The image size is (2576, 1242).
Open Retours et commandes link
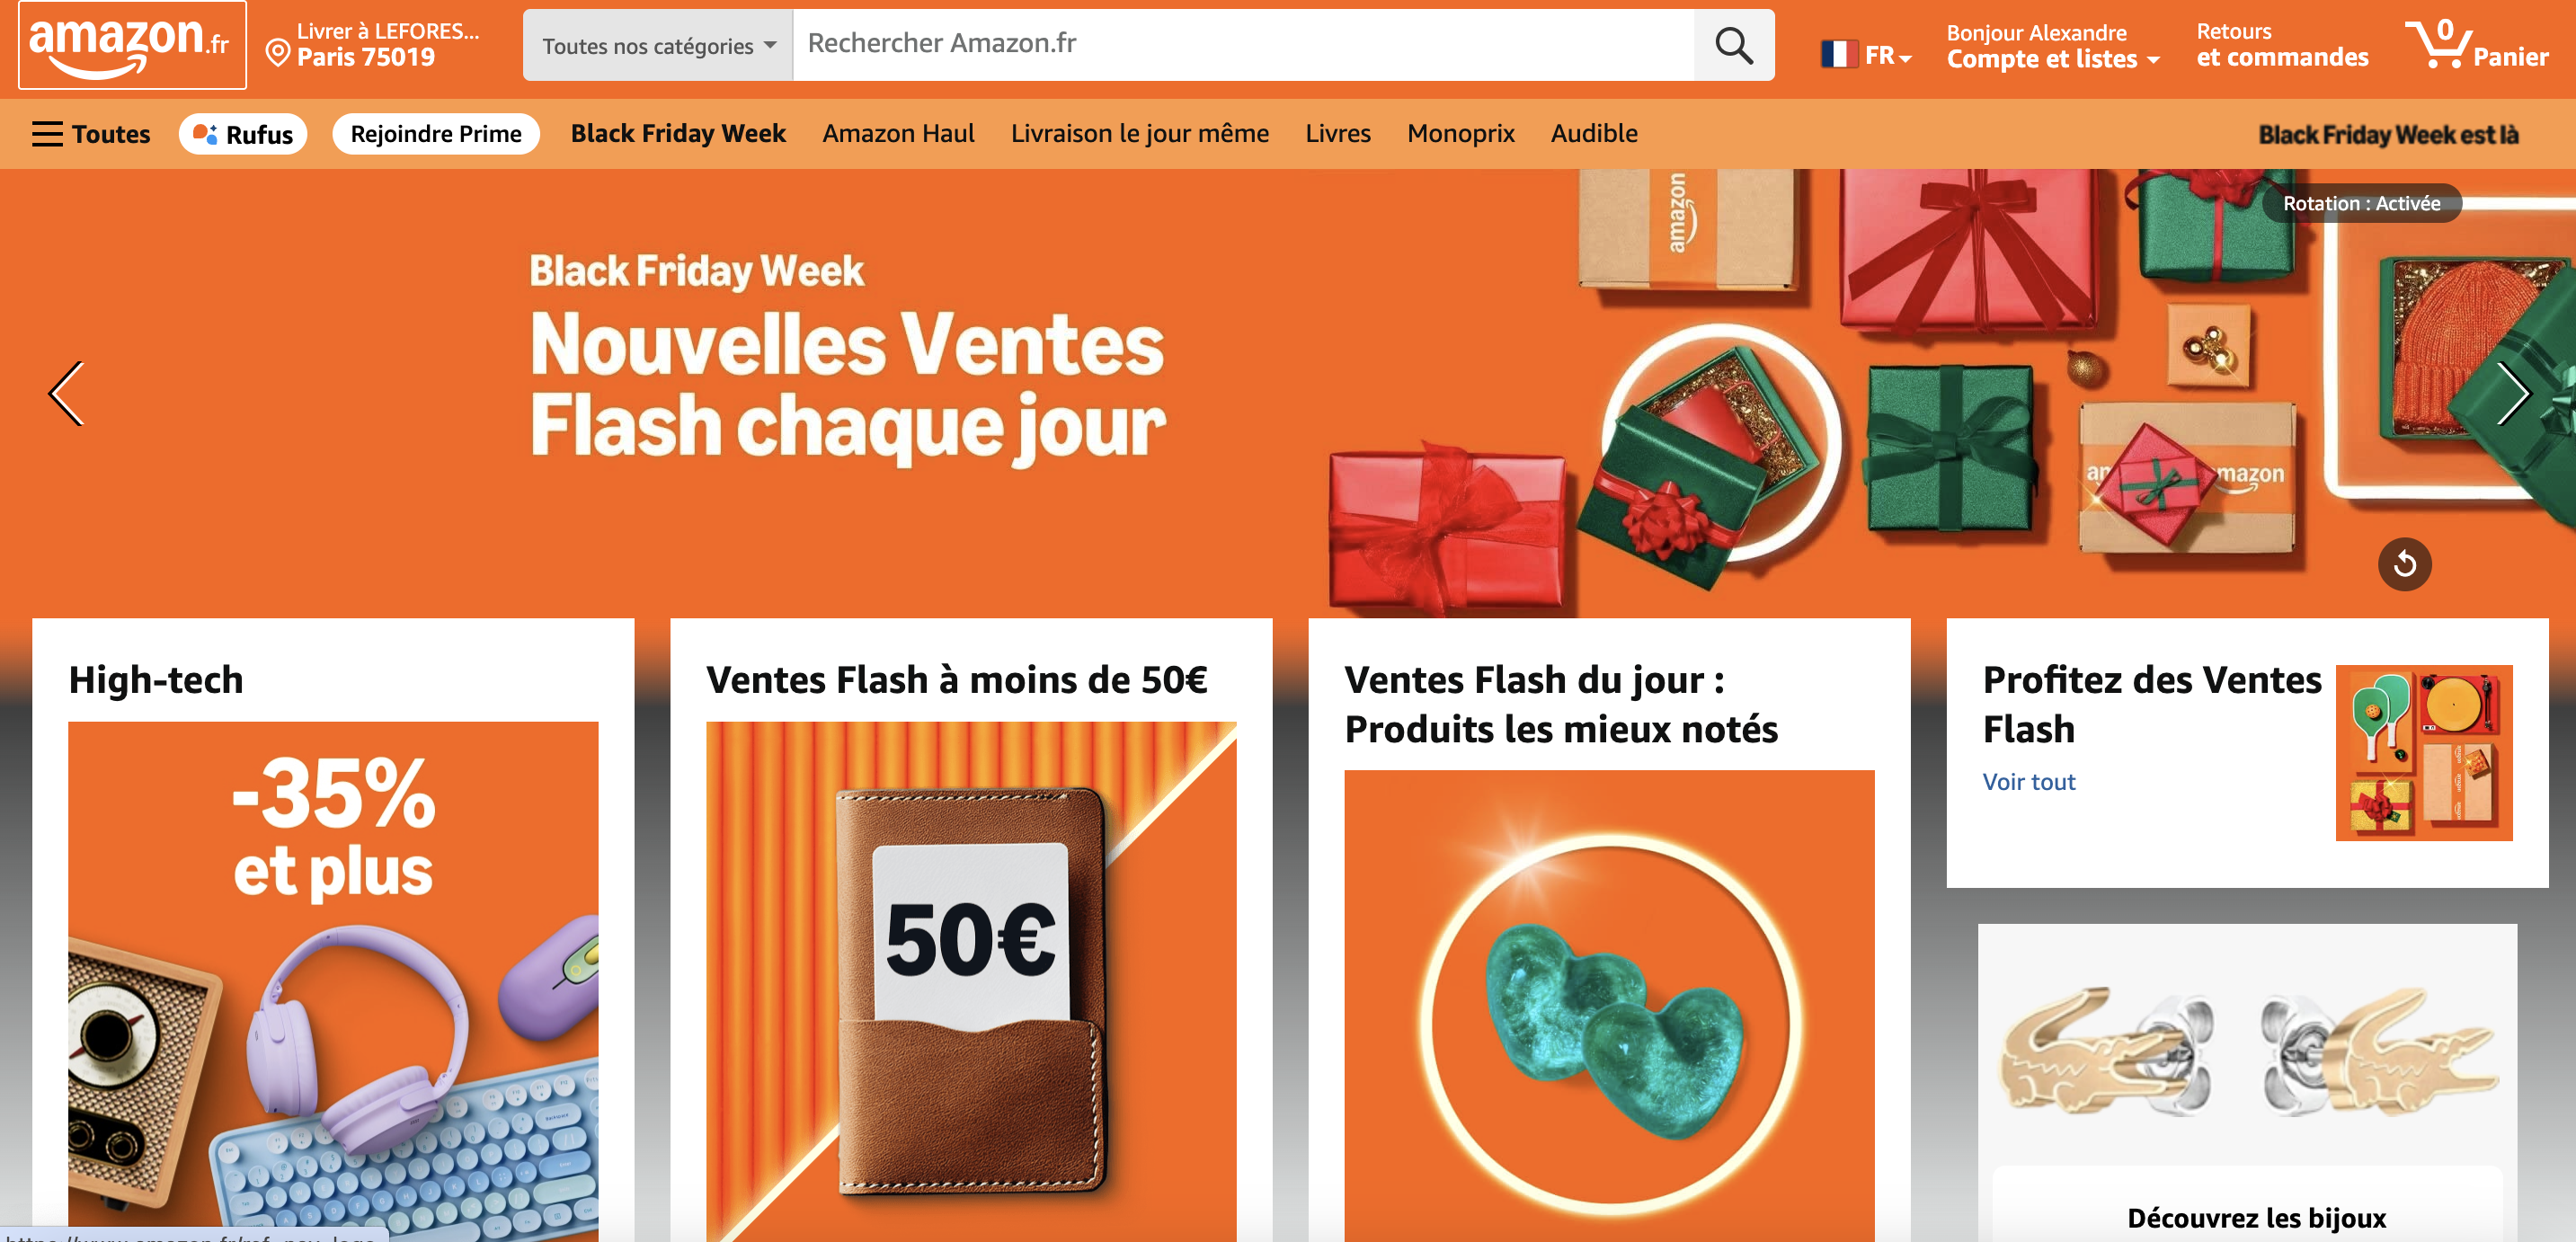(x=2282, y=45)
